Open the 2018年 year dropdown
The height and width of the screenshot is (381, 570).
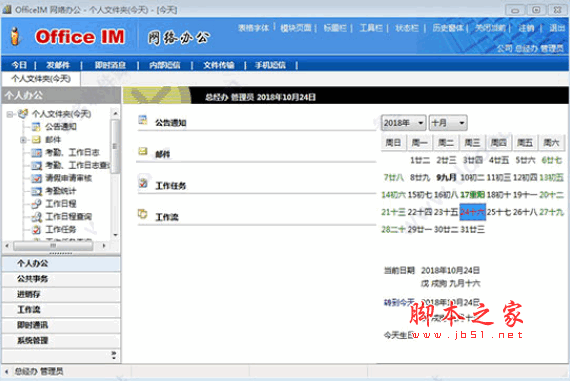(x=404, y=123)
